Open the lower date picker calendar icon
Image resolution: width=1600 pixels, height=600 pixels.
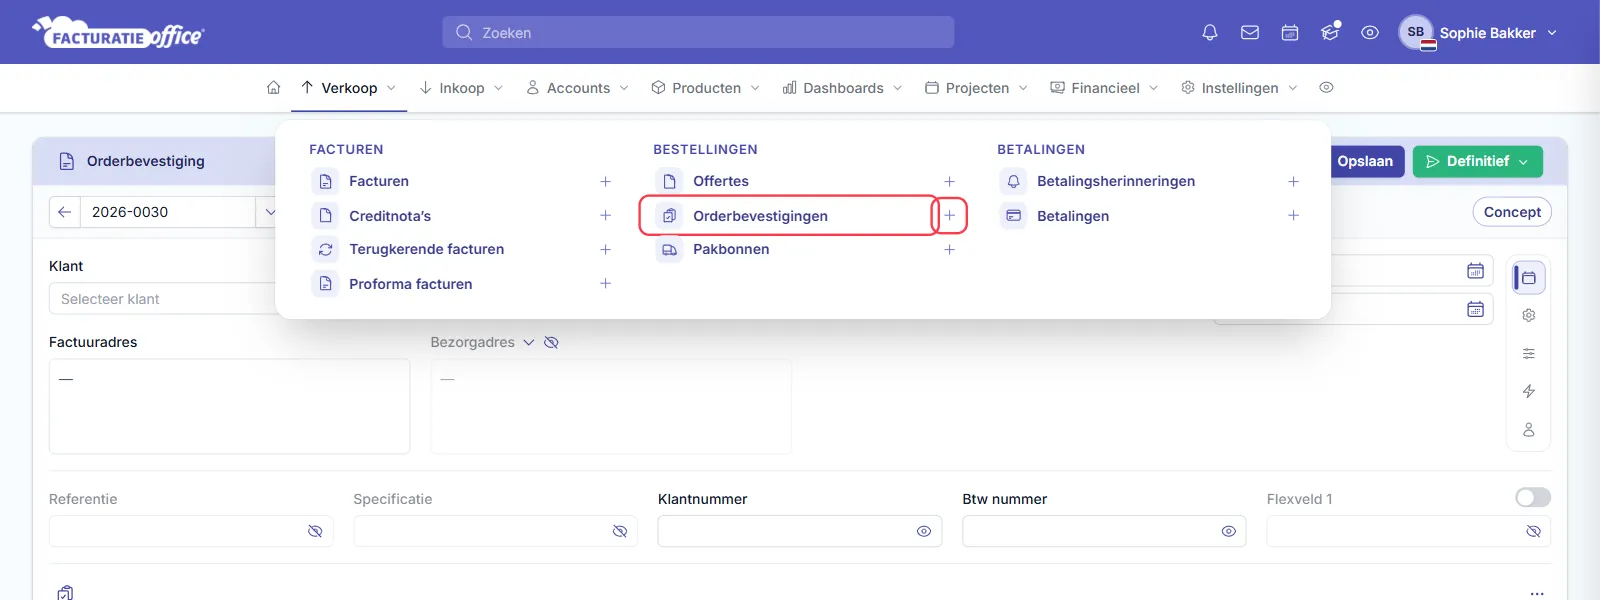point(1475,309)
